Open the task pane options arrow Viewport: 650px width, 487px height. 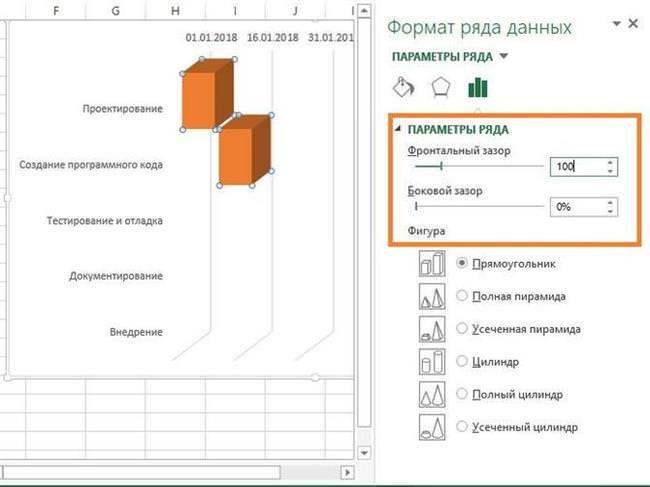616,24
